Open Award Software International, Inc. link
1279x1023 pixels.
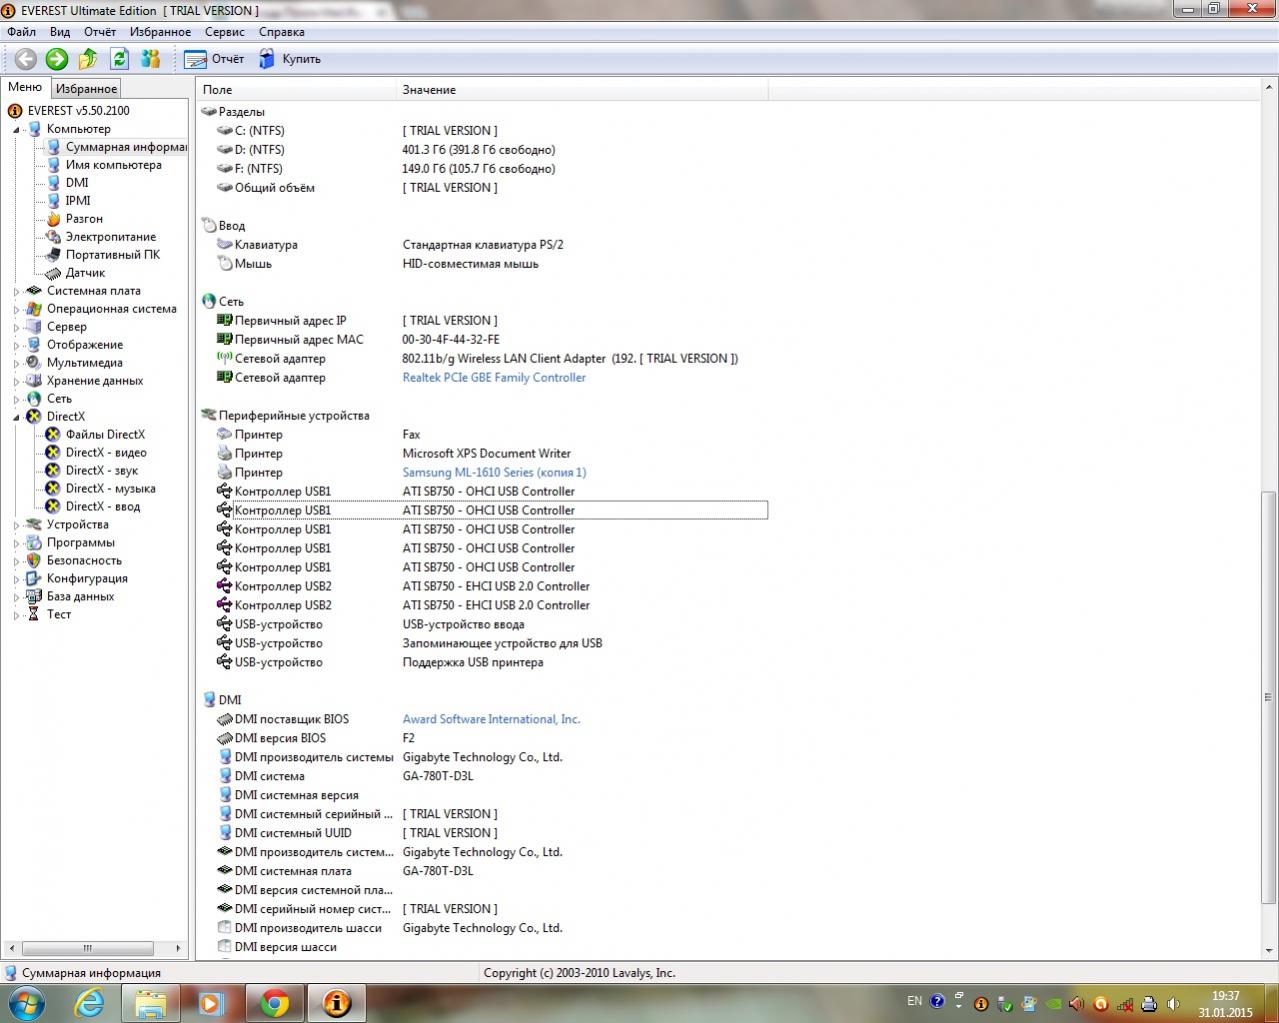[x=491, y=720]
